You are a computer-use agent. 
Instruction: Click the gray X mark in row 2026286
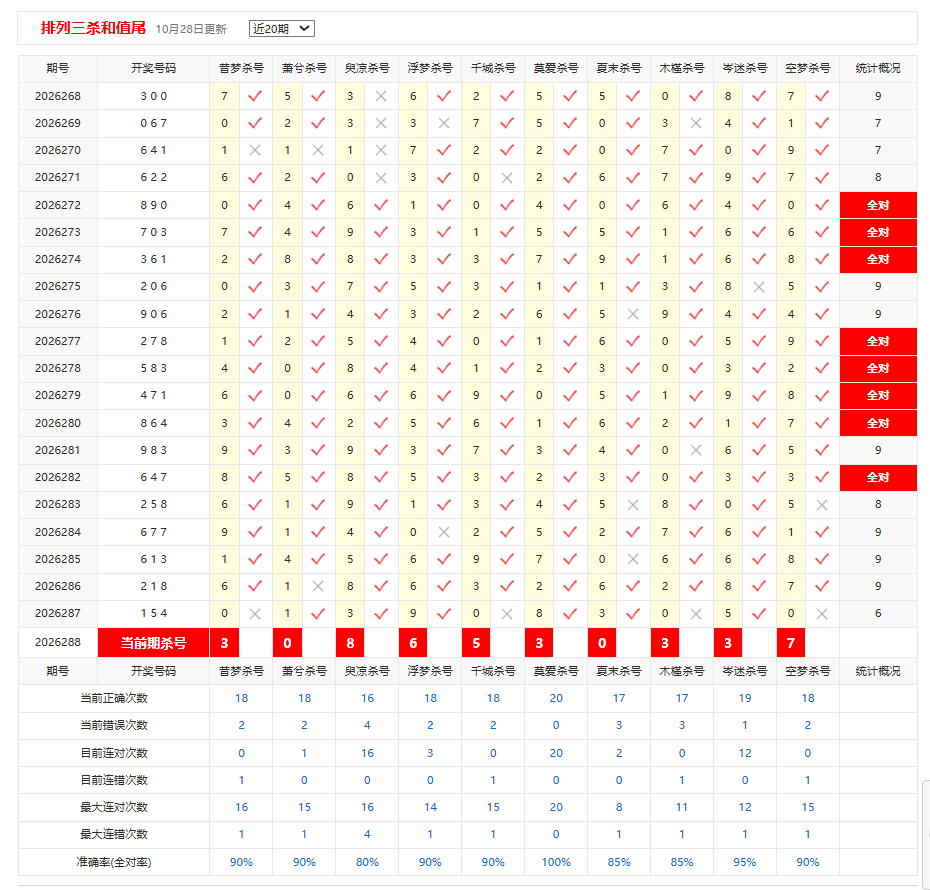coord(318,586)
